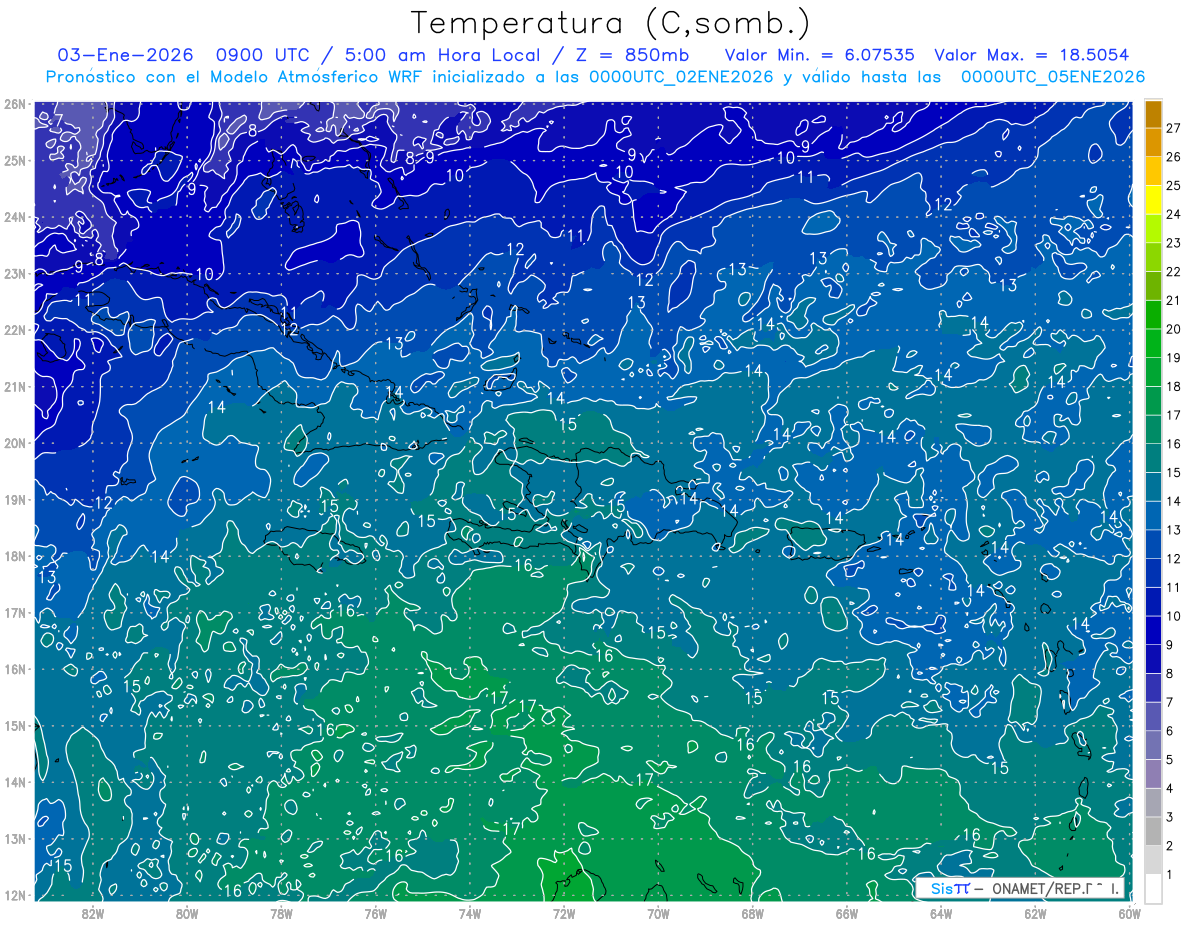
Task: Click the legend scale label '1'
Action: pos(1171,875)
